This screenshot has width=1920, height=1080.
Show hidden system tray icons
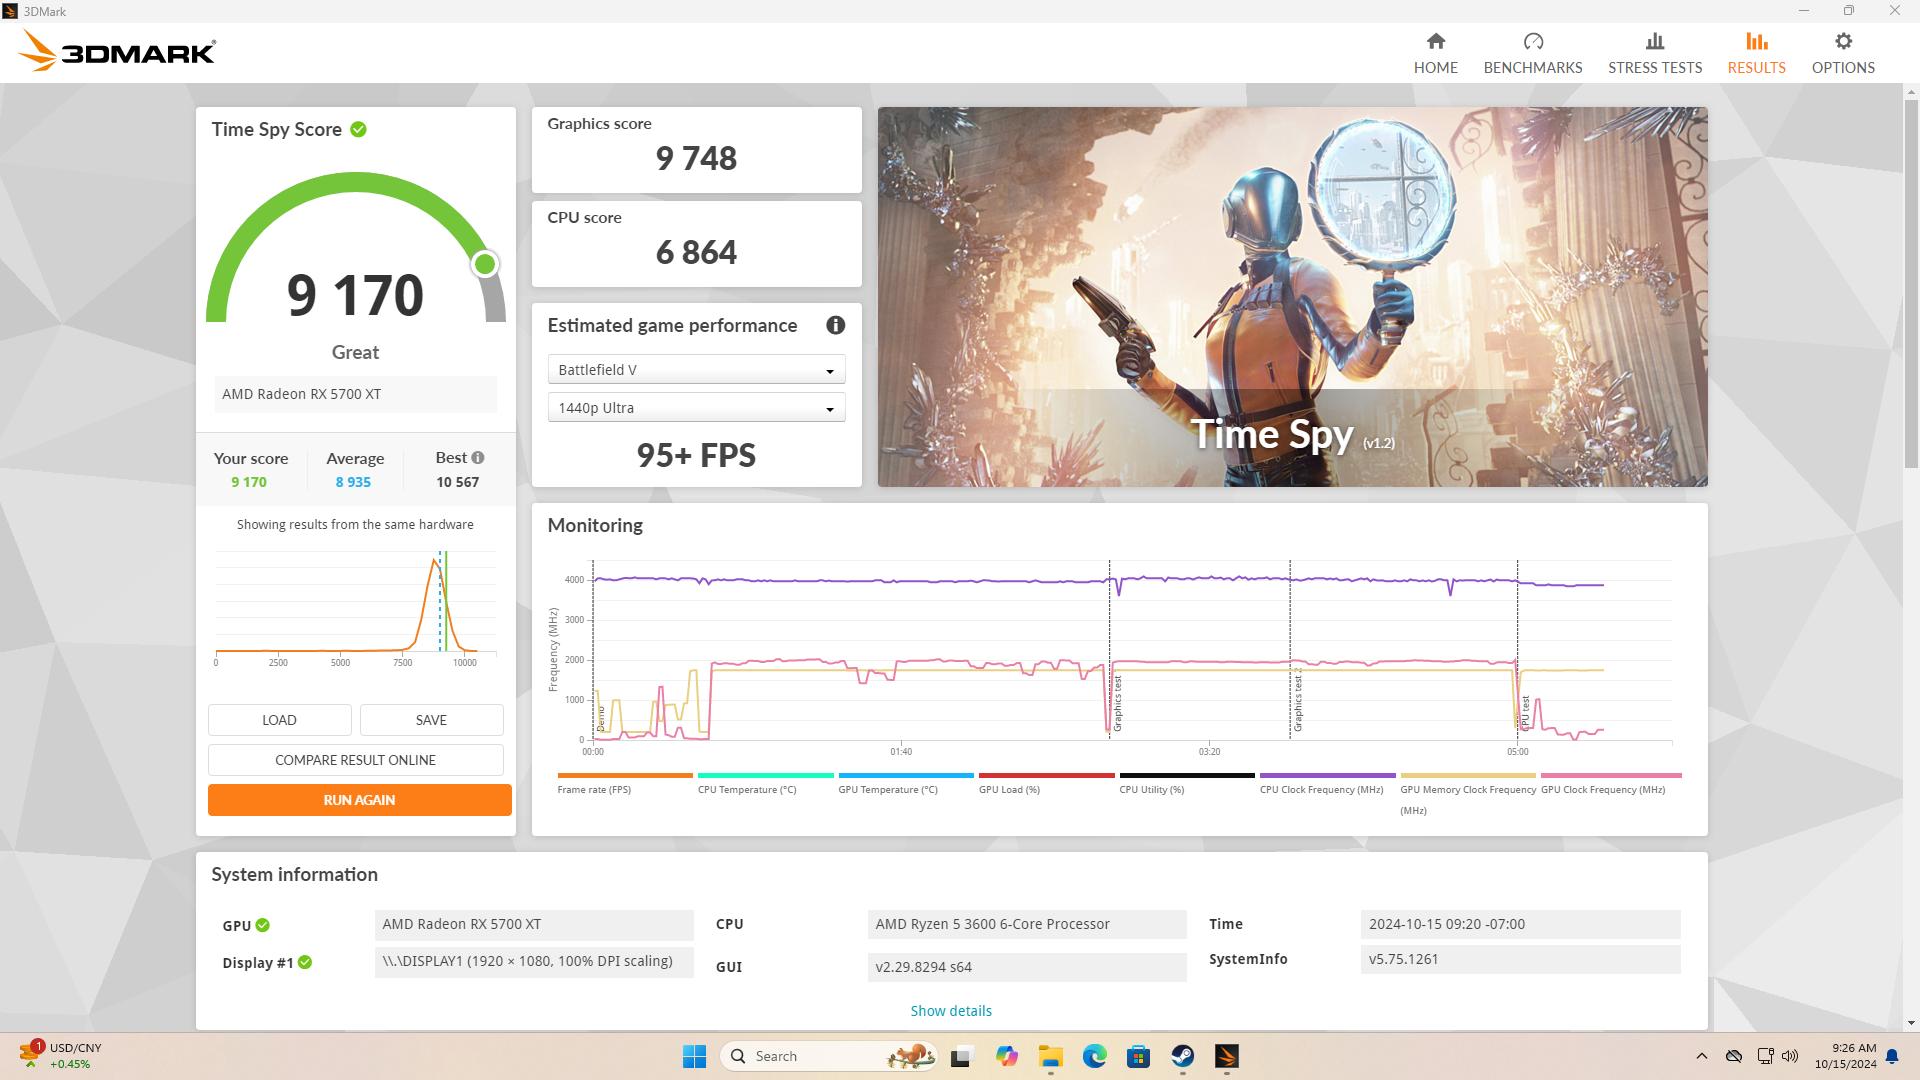click(x=1701, y=1056)
